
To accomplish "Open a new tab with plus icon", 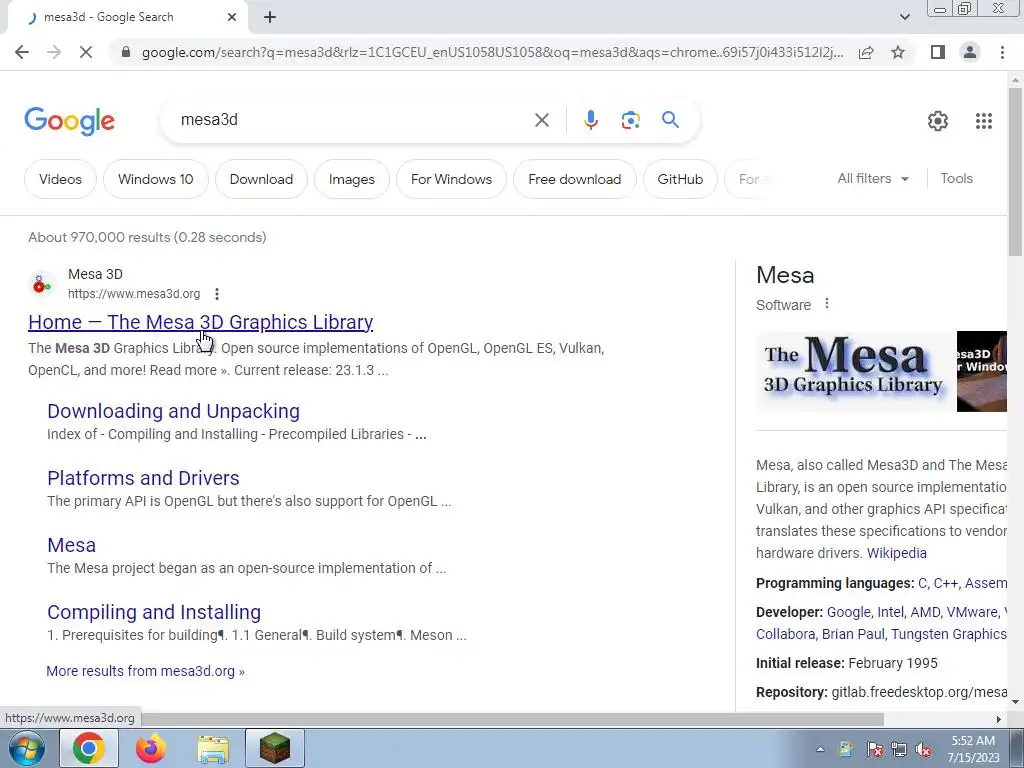I will coord(270,18).
